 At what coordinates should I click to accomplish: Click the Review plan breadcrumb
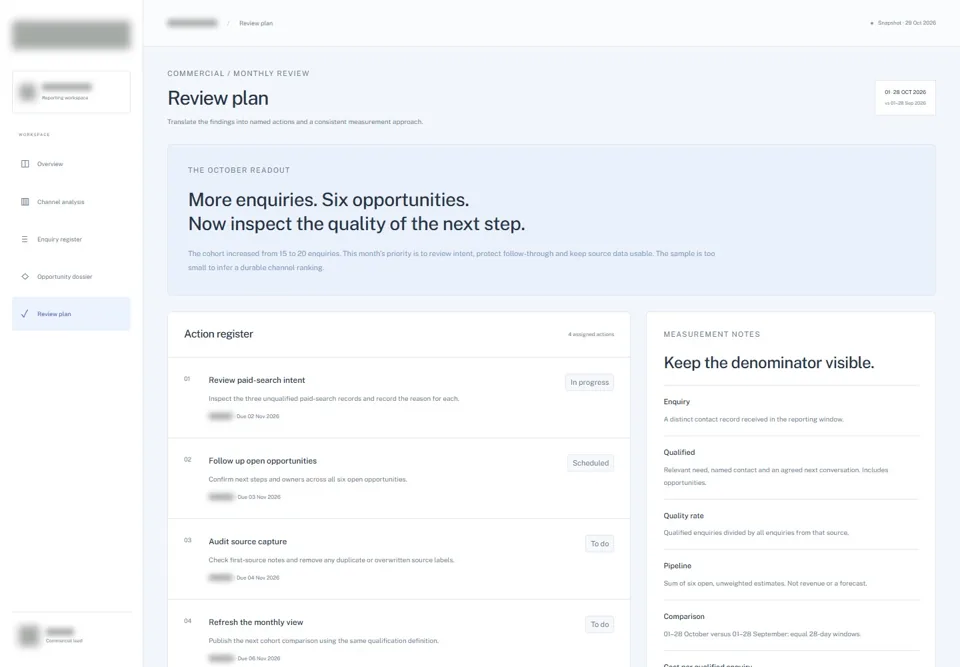(x=256, y=23)
